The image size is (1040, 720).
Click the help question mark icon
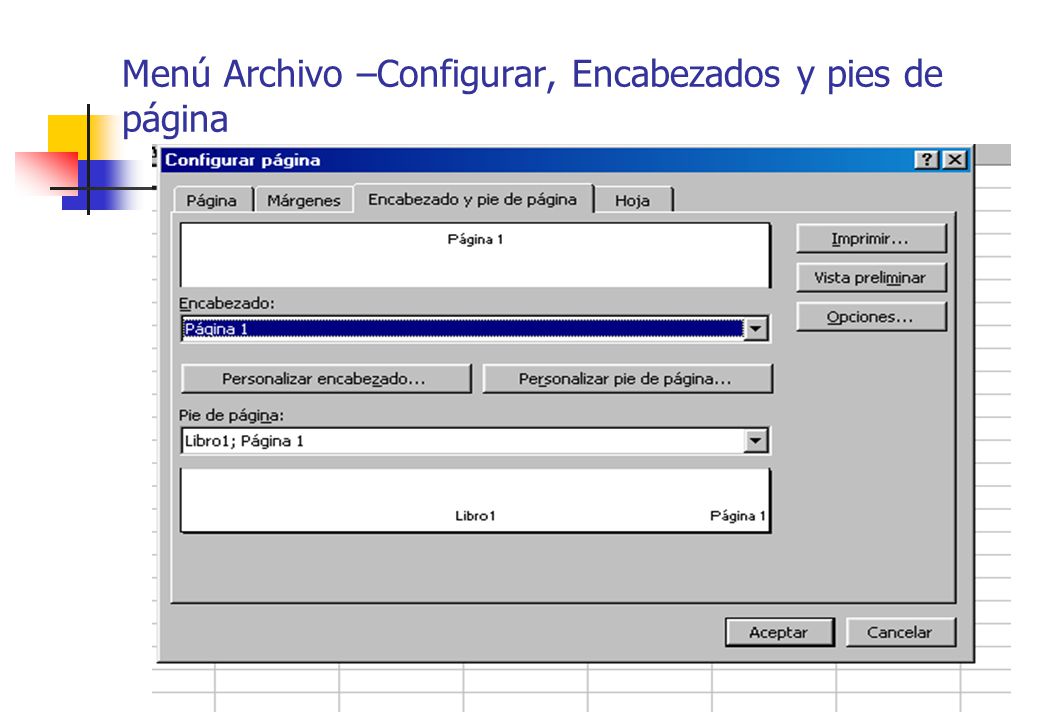click(927, 160)
